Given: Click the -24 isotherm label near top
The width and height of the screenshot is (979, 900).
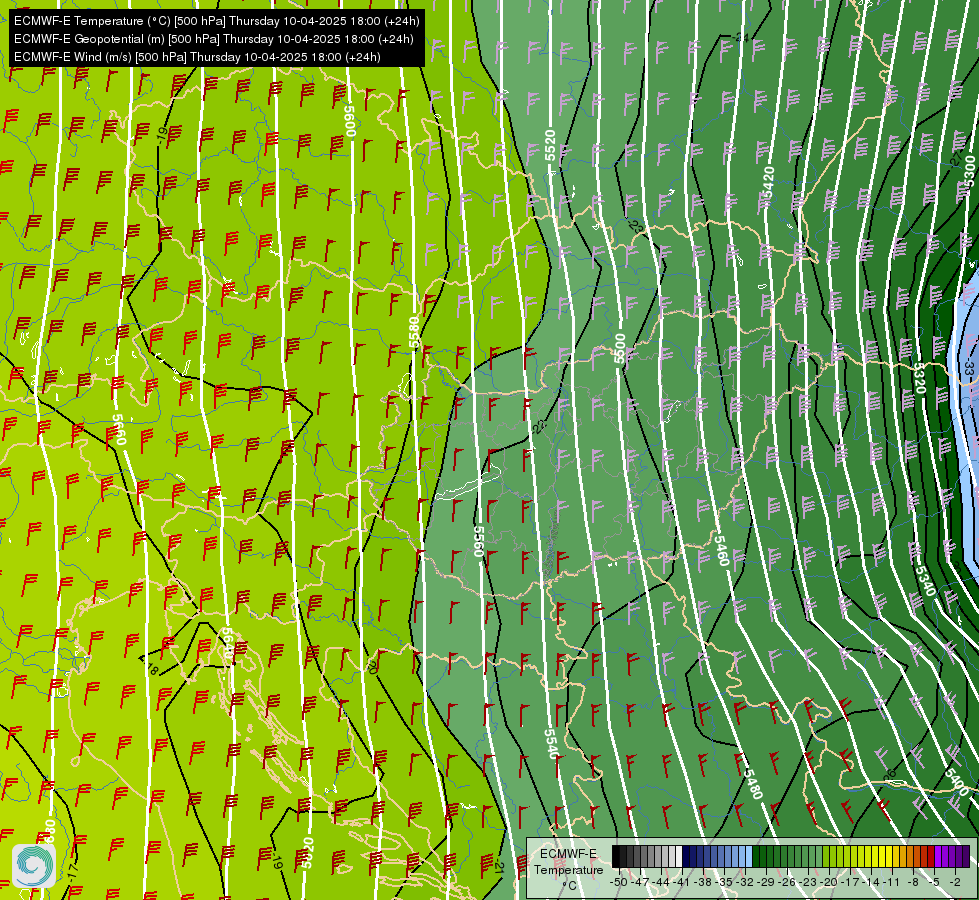Looking at the screenshot, I should click(740, 37).
